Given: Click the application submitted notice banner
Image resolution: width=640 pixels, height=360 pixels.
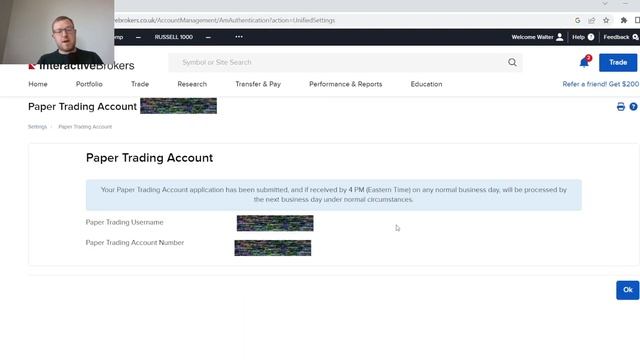Looking at the screenshot, I should [x=333, y=195].
